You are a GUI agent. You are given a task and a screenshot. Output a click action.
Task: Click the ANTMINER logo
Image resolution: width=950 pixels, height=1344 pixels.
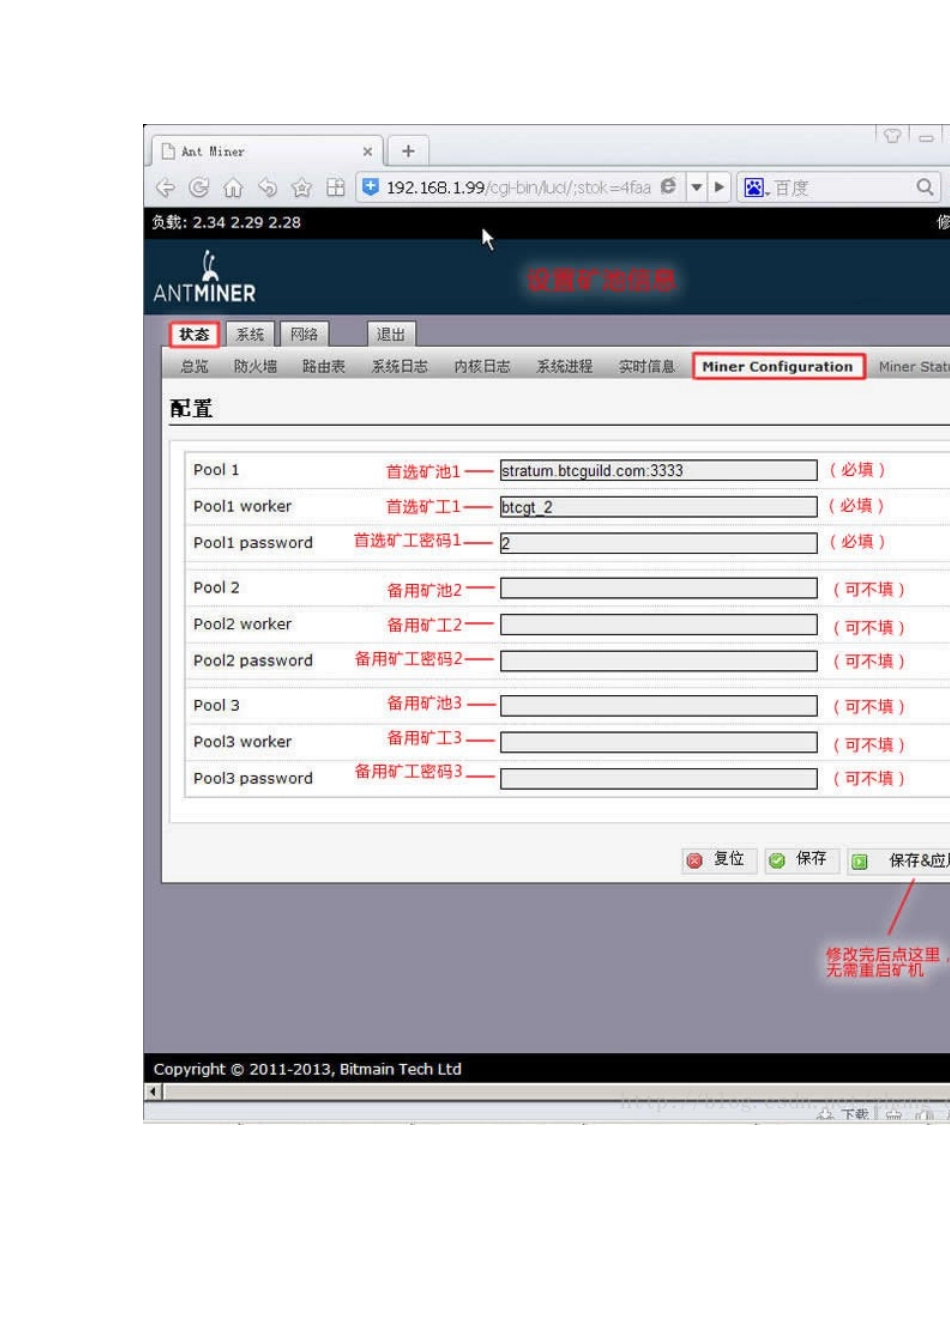(205, 277)
